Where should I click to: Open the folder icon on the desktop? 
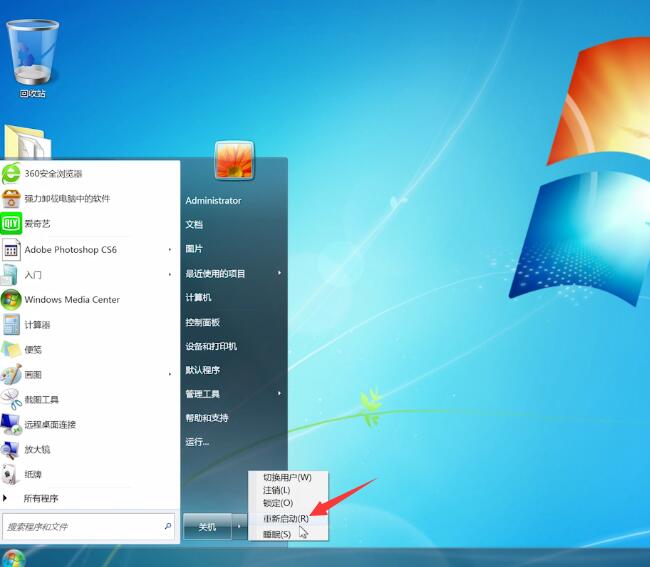[27, 142]
